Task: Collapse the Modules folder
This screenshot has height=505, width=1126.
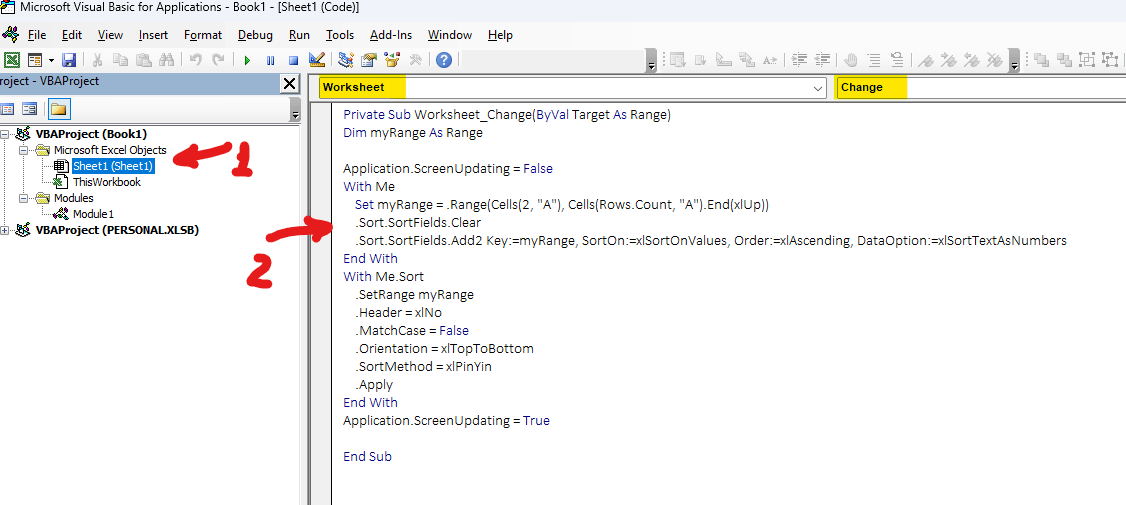Action: click(23, 198)
